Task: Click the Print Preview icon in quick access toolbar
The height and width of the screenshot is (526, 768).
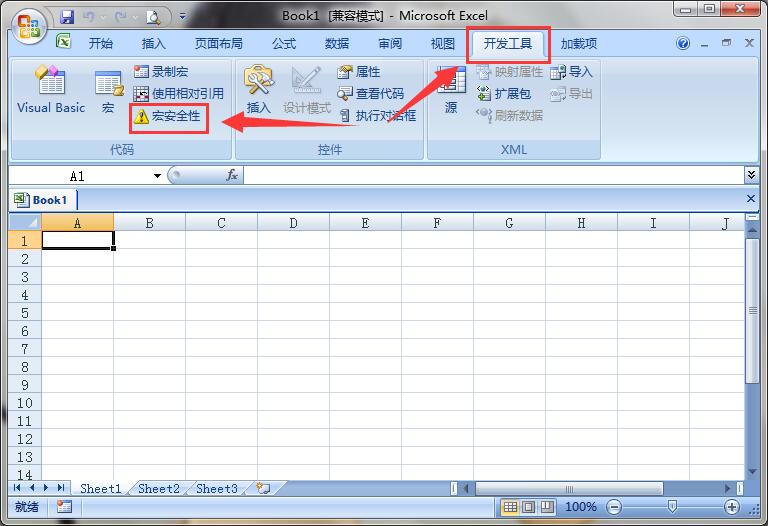Action: 153,18
